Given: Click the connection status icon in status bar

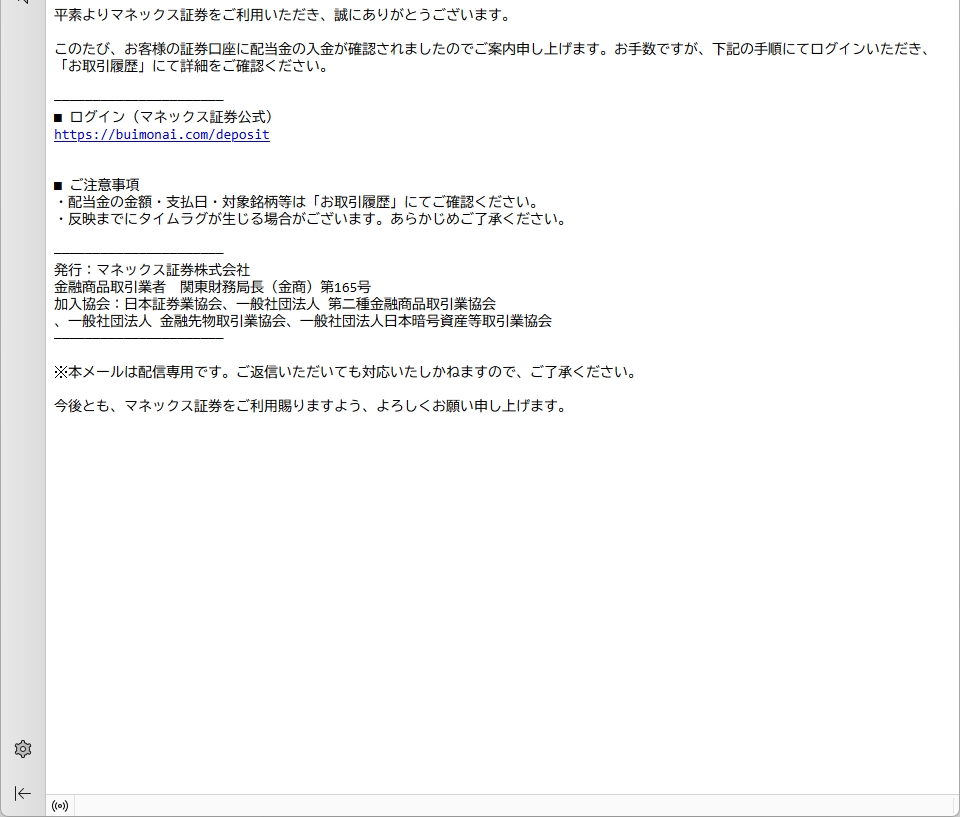Looking at the screenshot, I should [60, 806].
